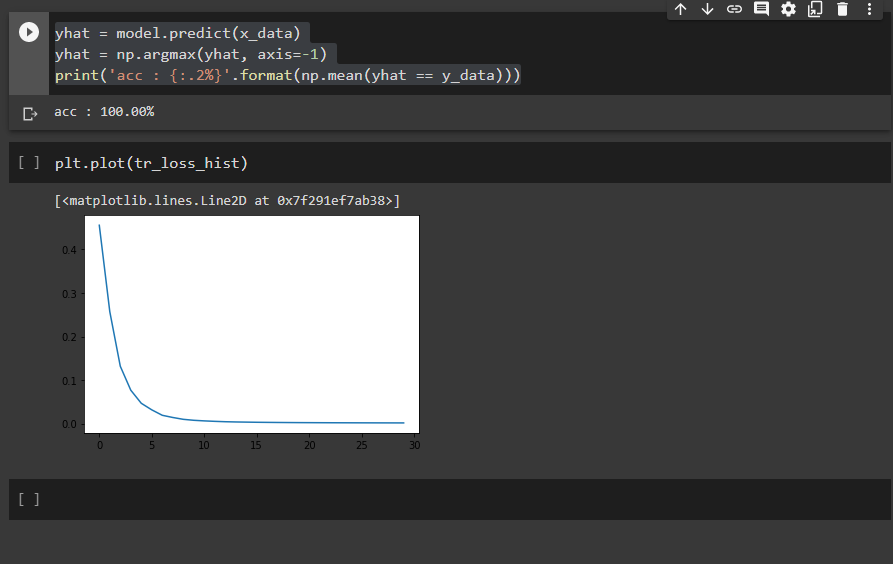
Task: Delete the cell with trash icon
Action: click(842, 9)
